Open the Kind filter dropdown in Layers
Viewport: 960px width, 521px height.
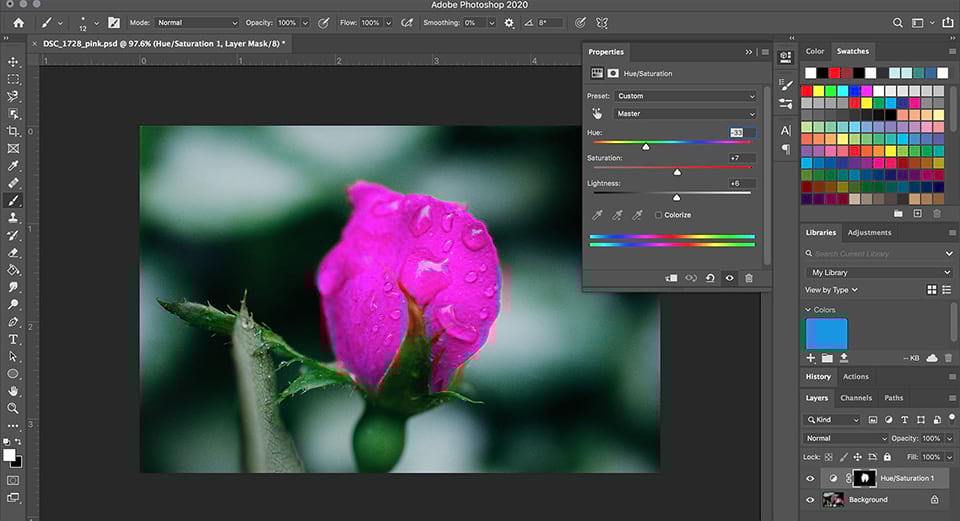[x=833, y=419]
